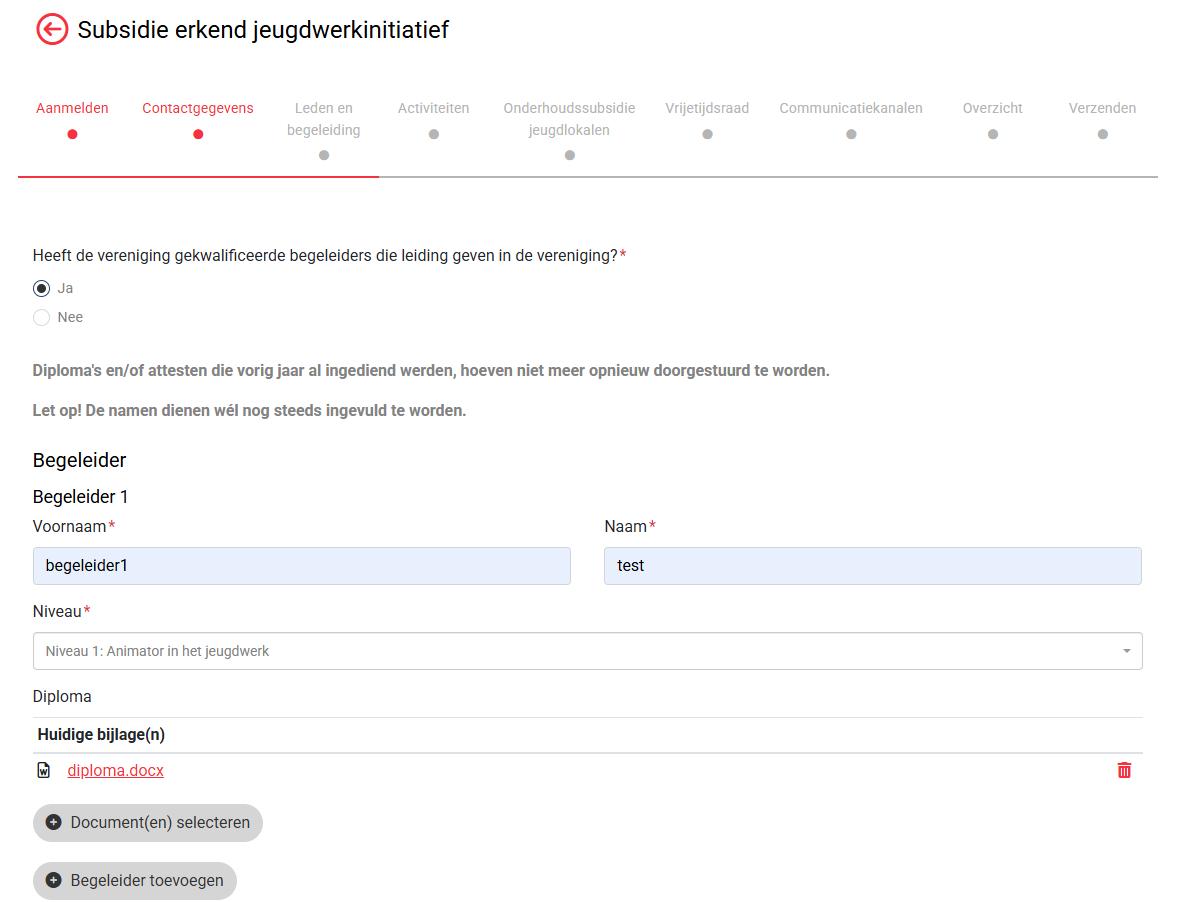The image size is (1188, 902).
Task: Open the Niveau dropdown
Action: tap(587, 651)
